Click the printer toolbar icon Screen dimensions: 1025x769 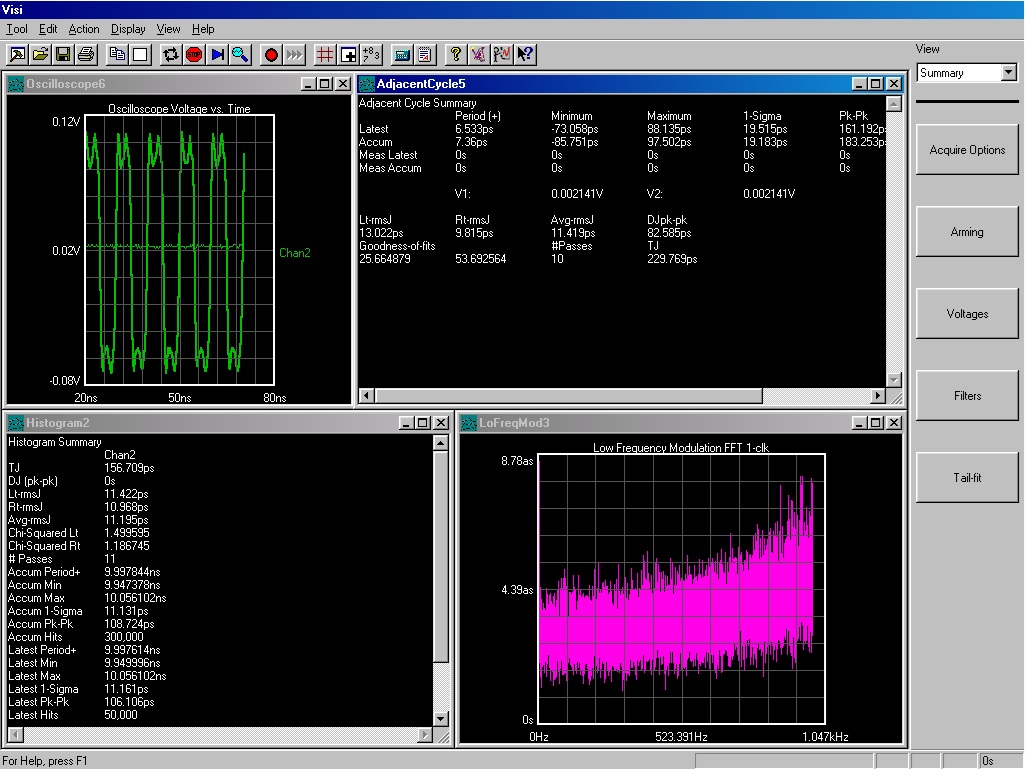86,55
